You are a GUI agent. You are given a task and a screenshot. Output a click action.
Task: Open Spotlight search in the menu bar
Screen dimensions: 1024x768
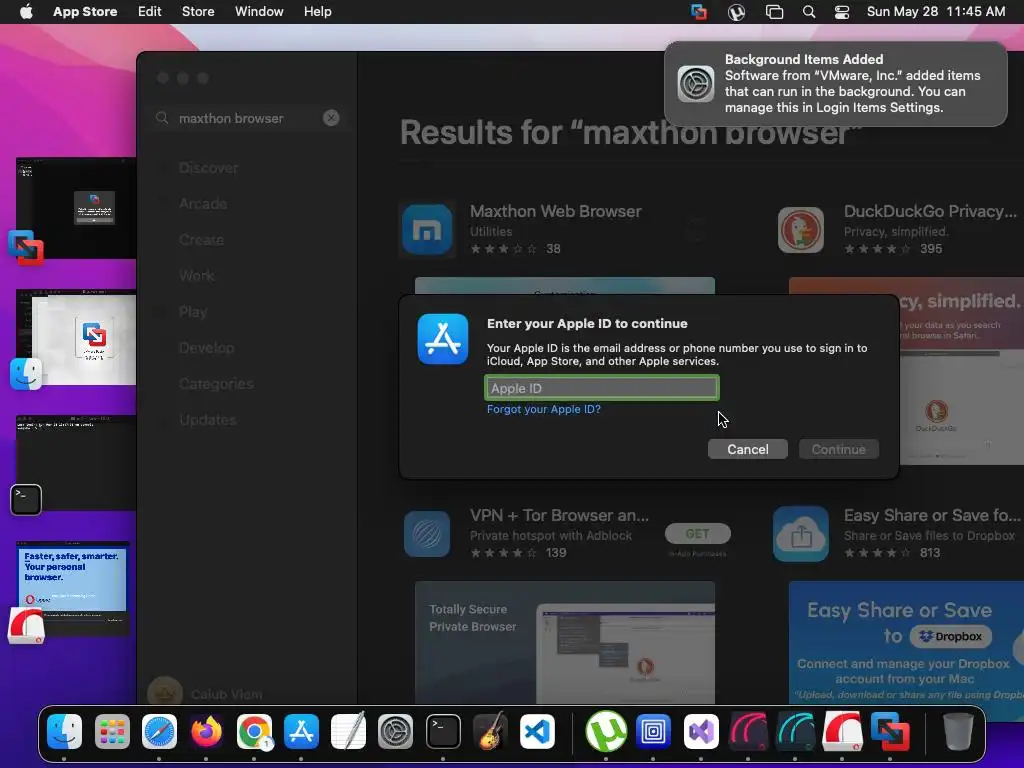pyautogui.click(x=808, y=12)
